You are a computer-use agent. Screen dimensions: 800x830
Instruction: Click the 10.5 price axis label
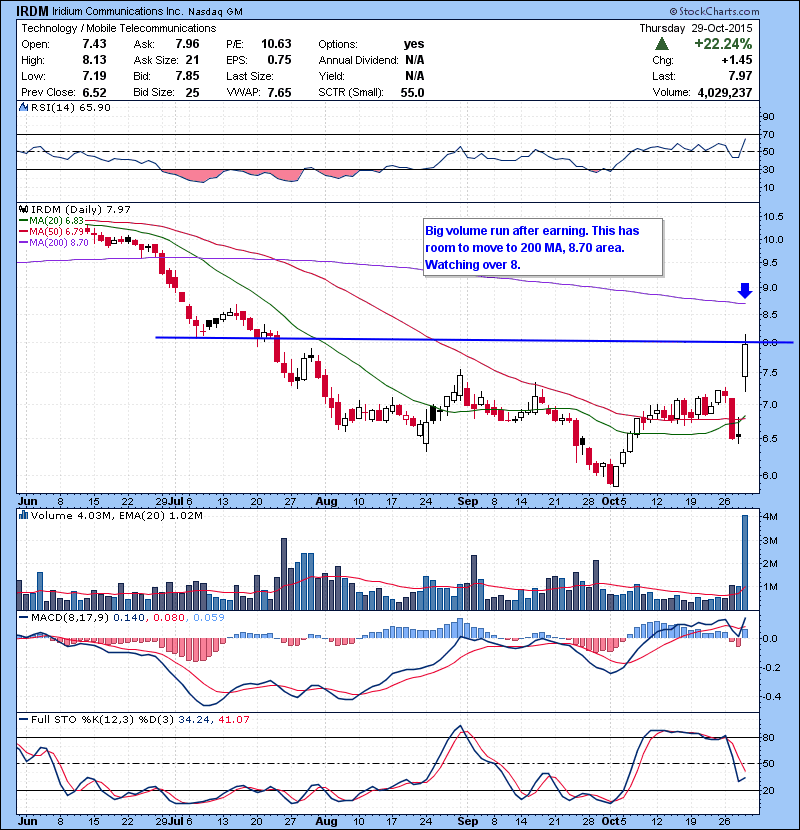pos(773,216)
